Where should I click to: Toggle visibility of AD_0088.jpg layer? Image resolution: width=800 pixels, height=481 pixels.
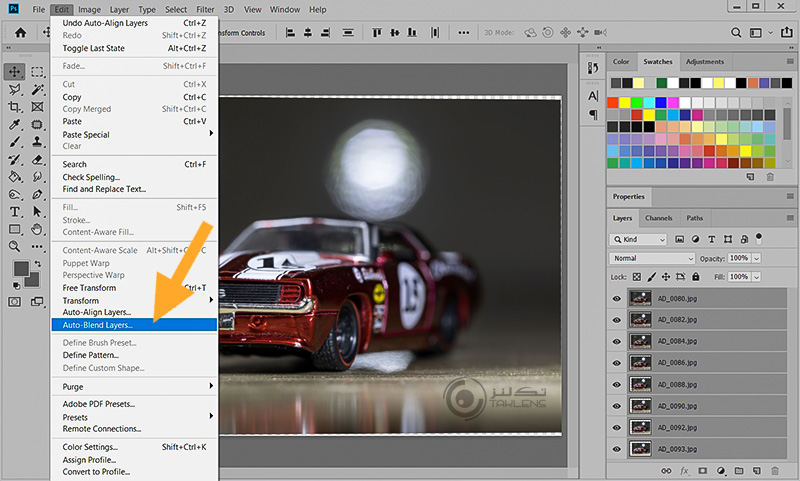[617, 384]
